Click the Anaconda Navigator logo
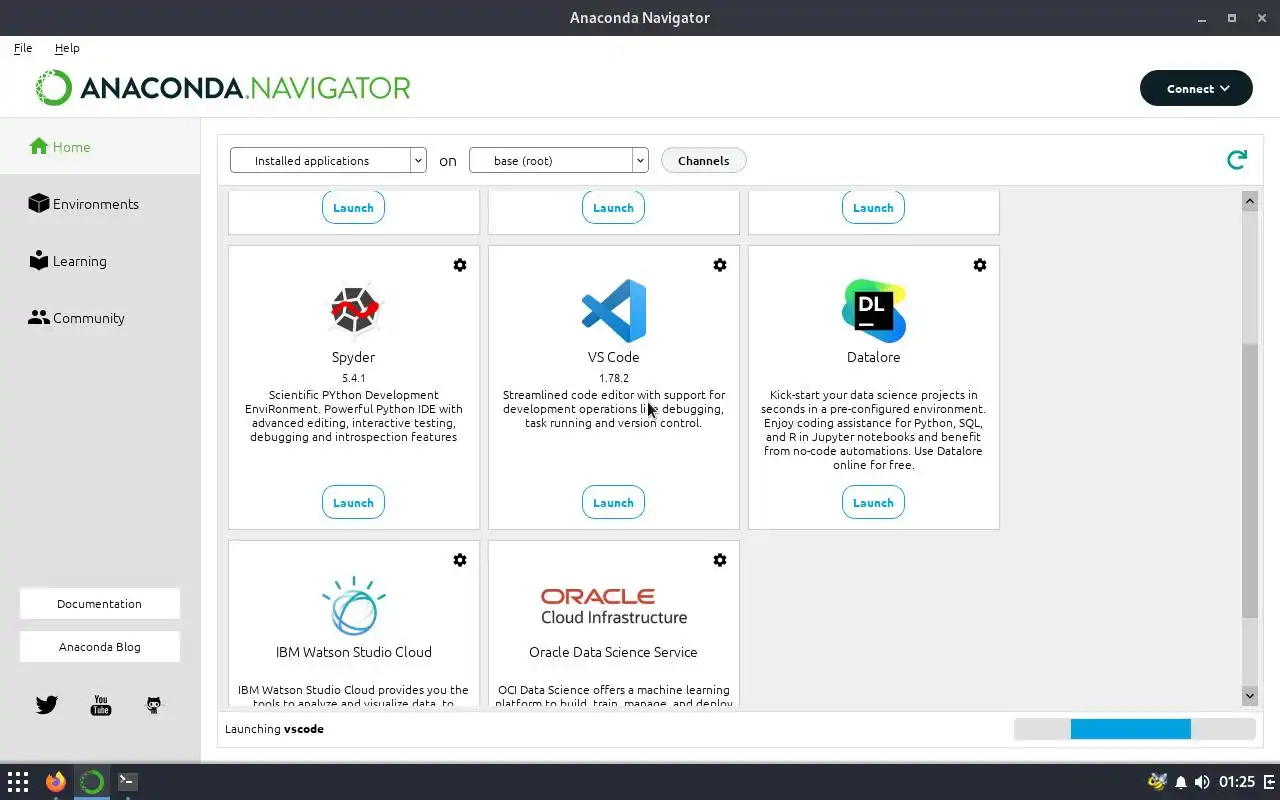This screenshot has width=1280, height=800. point(223,88)
